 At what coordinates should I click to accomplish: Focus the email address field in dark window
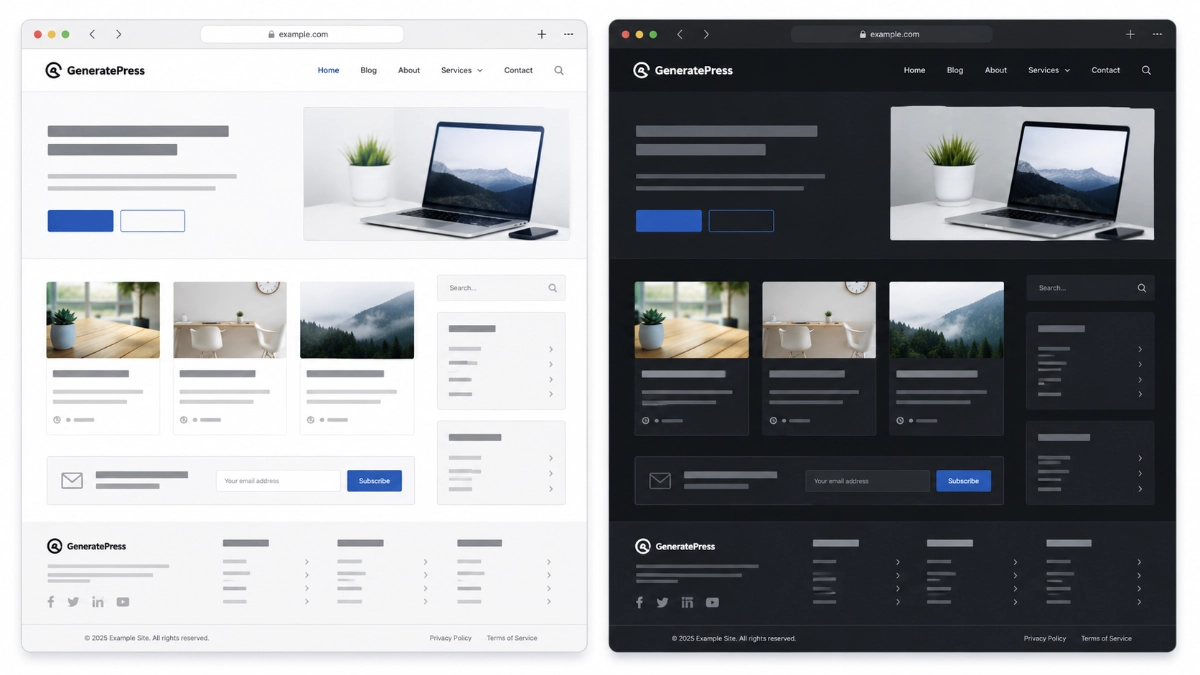pos(867,481)
